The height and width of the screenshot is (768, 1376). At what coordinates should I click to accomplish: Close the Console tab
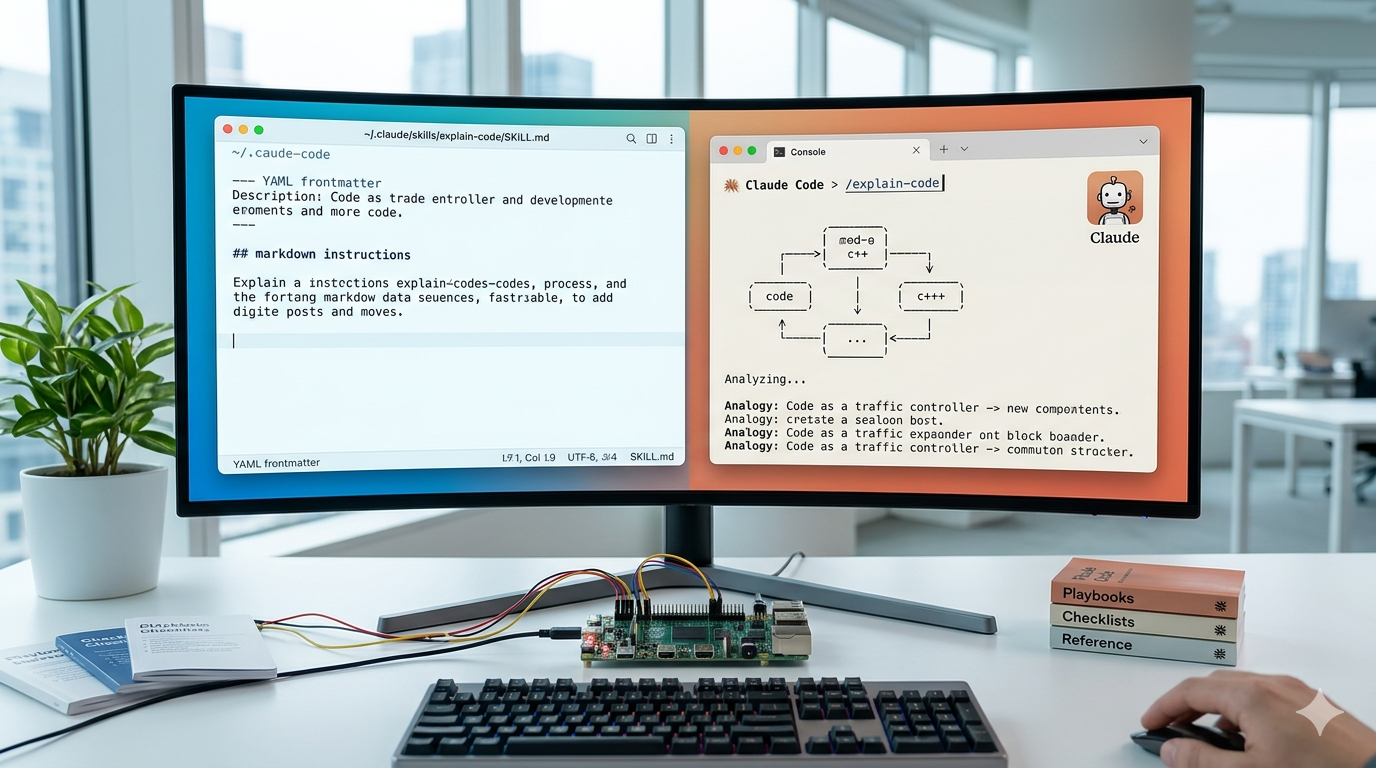coord(916,151)
